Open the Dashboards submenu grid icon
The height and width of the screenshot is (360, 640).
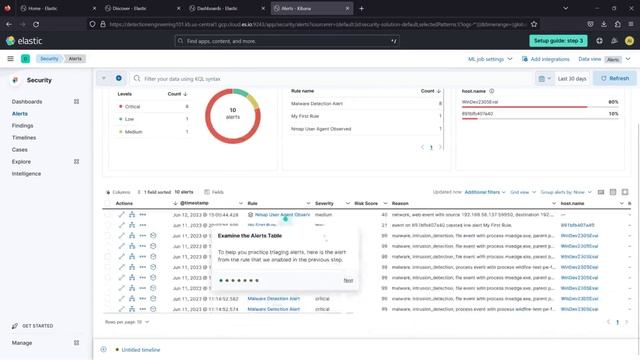(x=76, y=101)
